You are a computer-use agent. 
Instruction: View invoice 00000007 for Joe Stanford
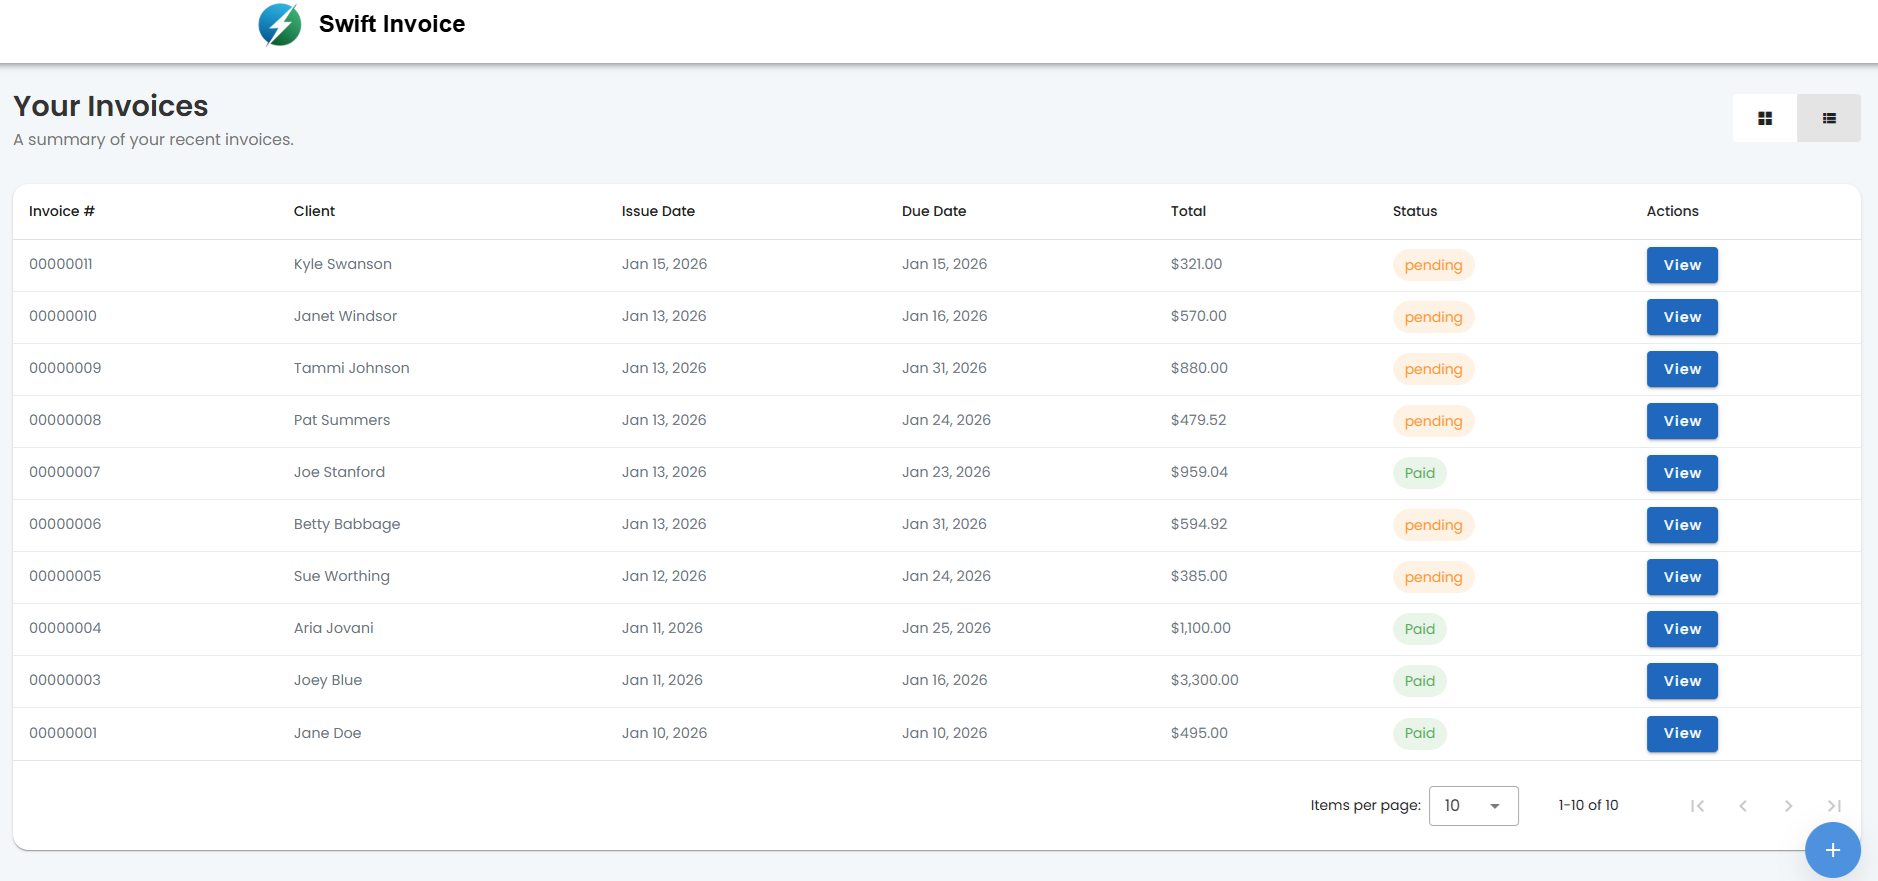[x=1682, y=473]
